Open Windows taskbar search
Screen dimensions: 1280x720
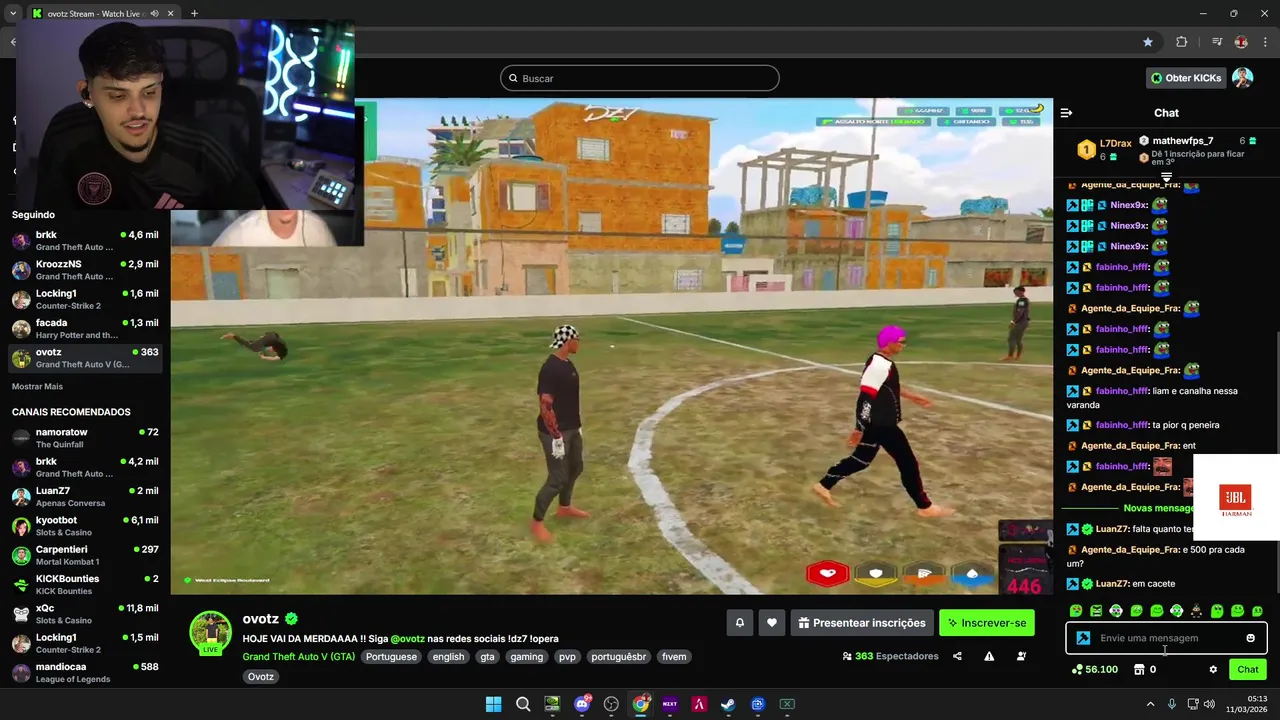(523, 704)
